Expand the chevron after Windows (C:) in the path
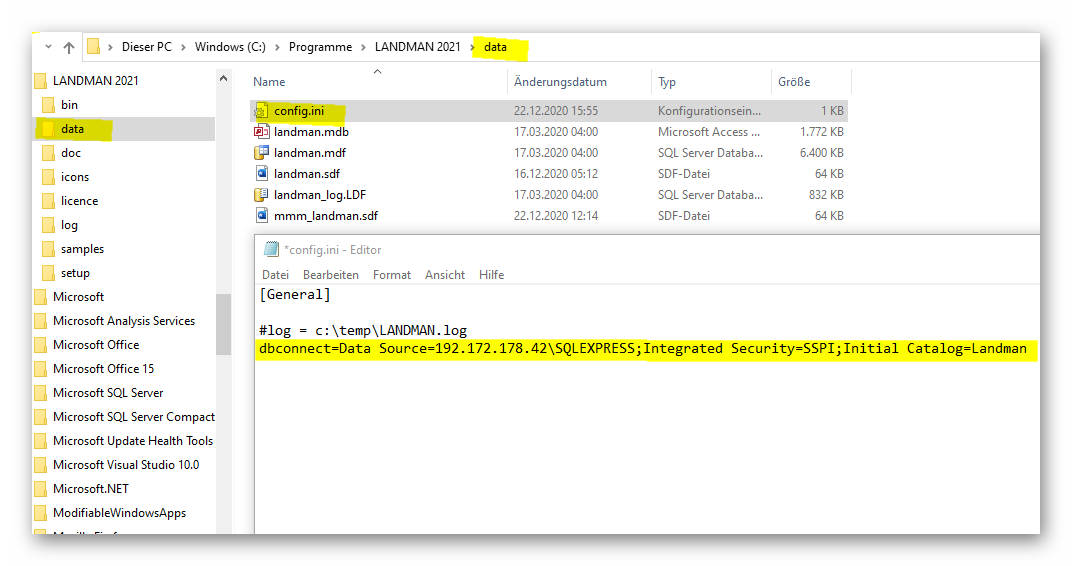Viewport: 1072px width, 566px height. [278, 47]
